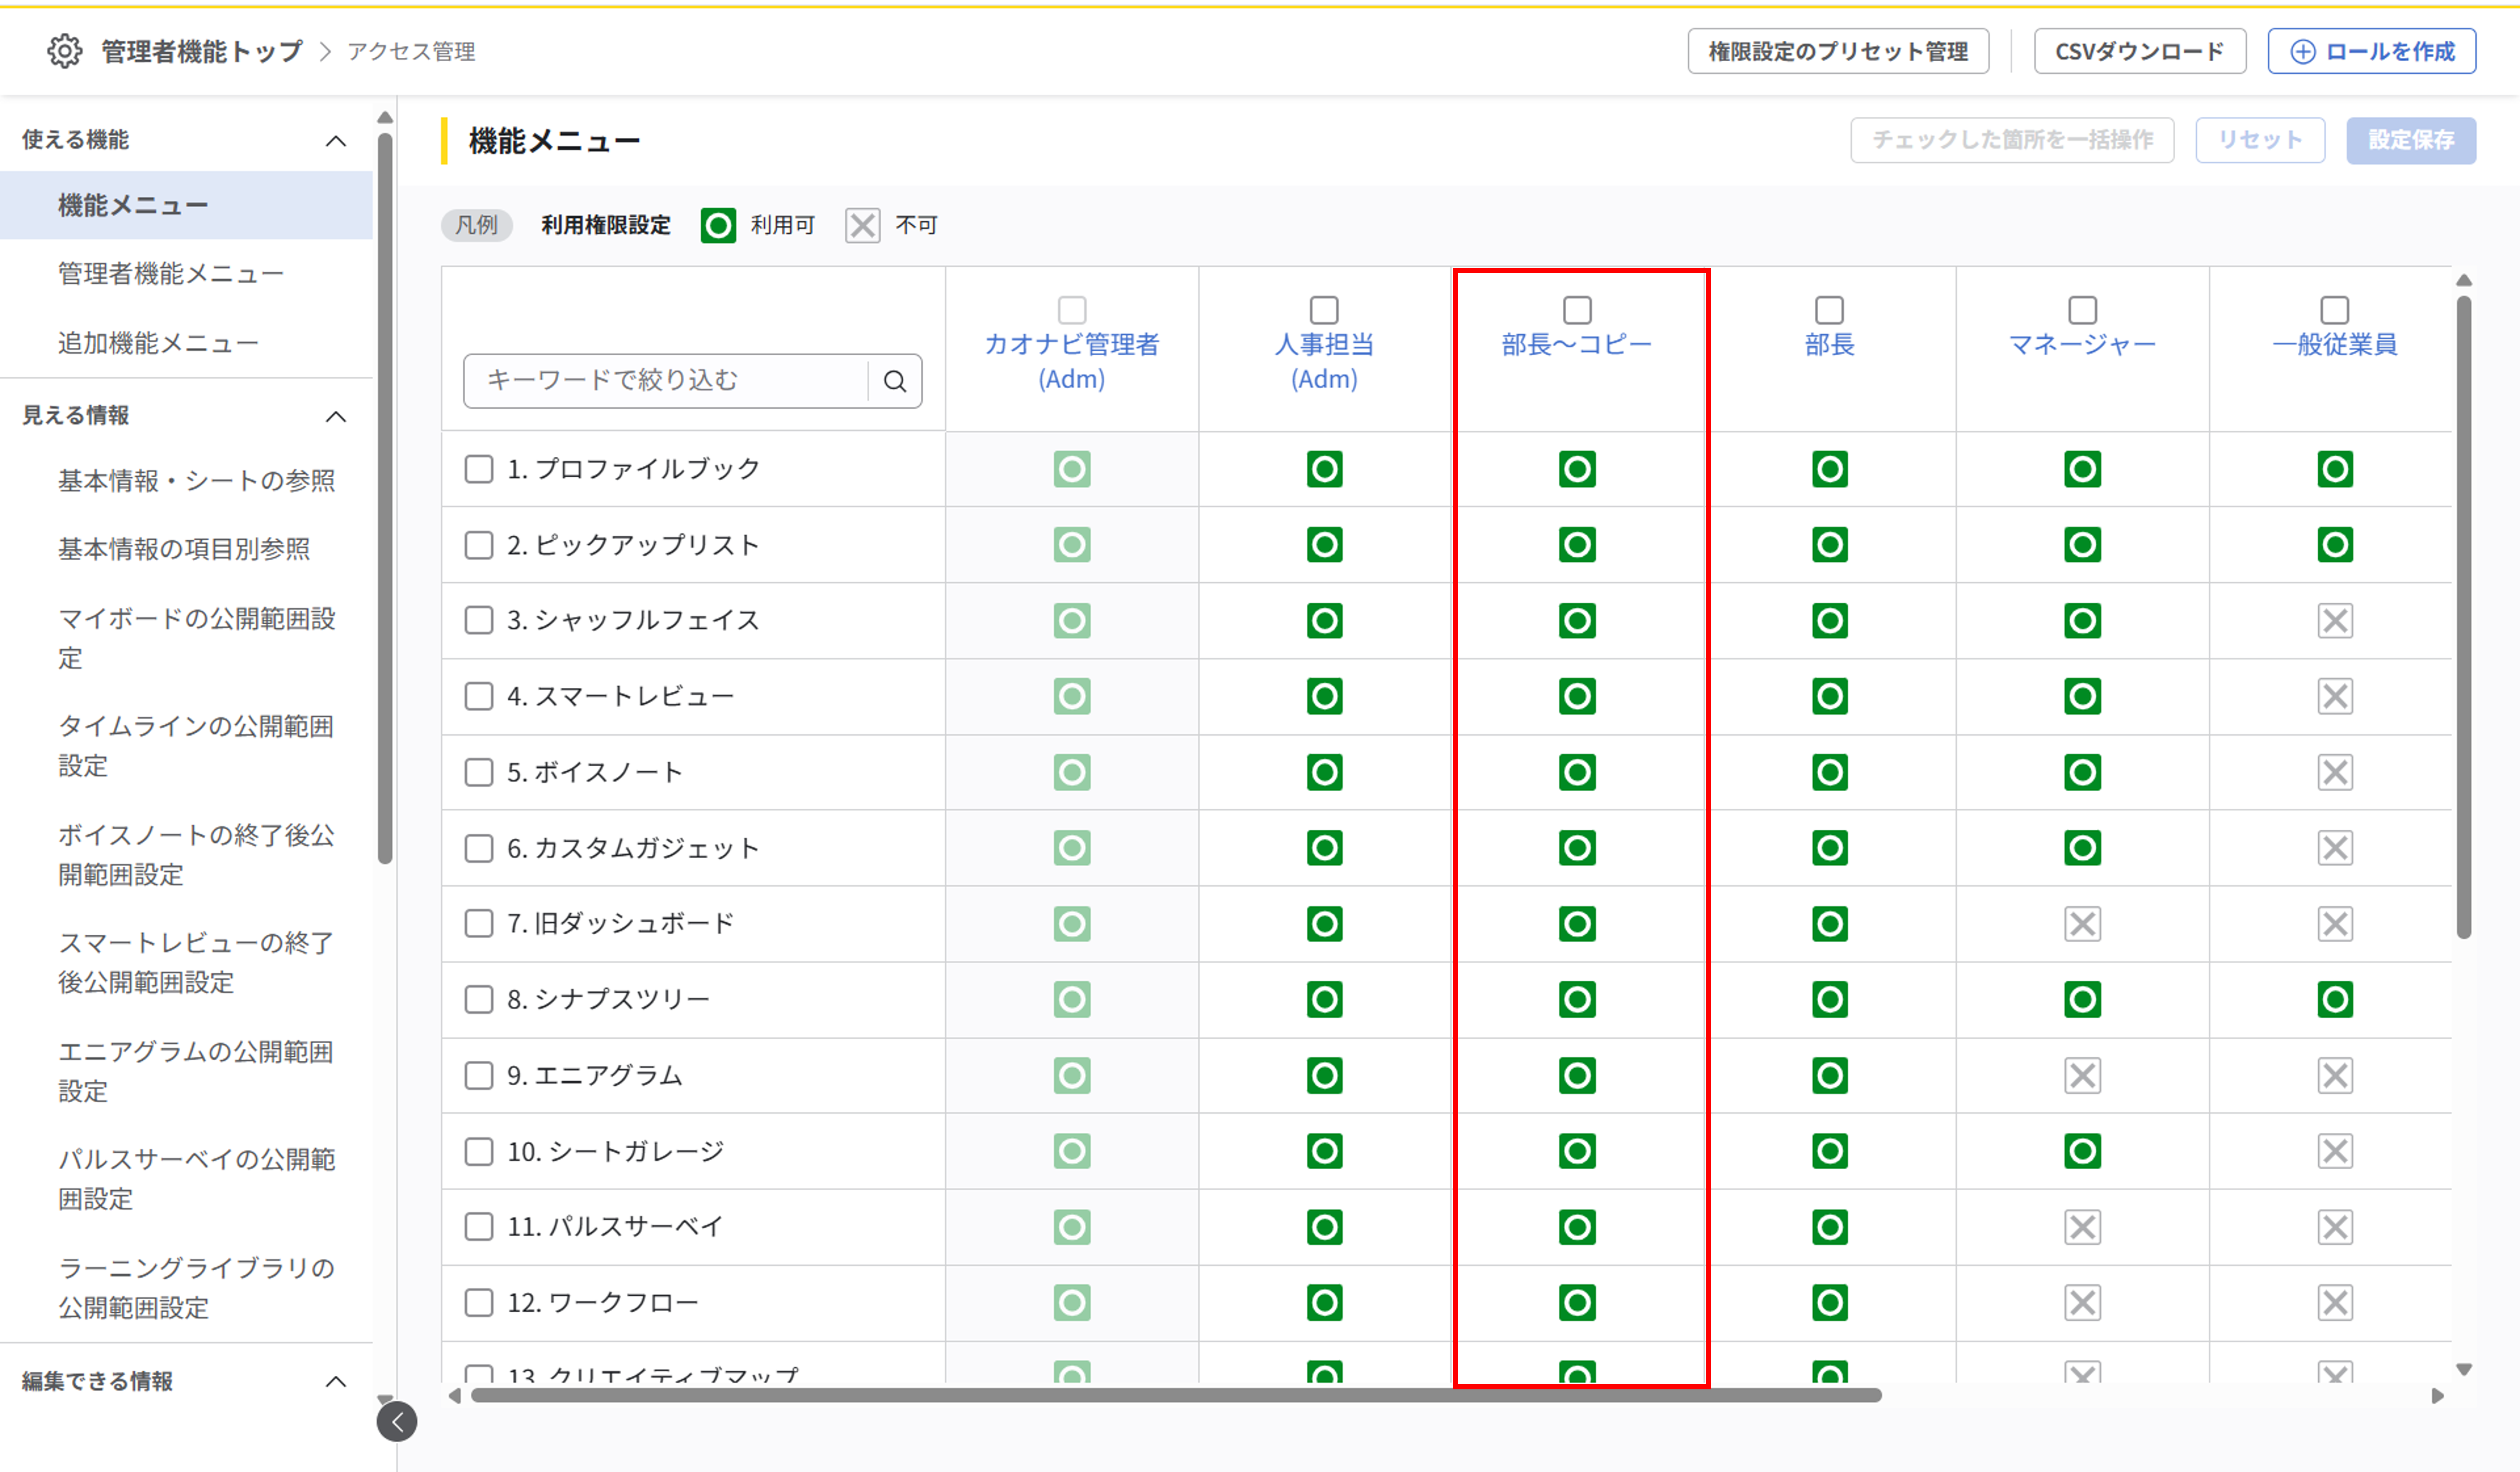
Task: Check the マネージャー column checkbox
Action: pyautogui.click(x=2082, y=310)
